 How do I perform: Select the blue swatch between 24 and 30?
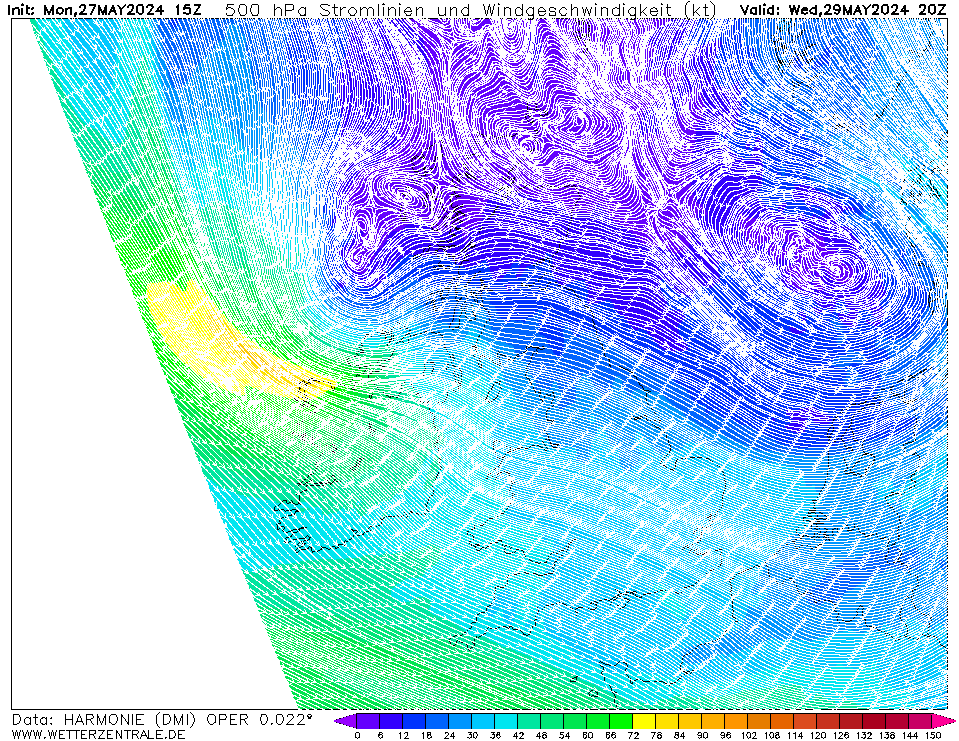(461, 721)
